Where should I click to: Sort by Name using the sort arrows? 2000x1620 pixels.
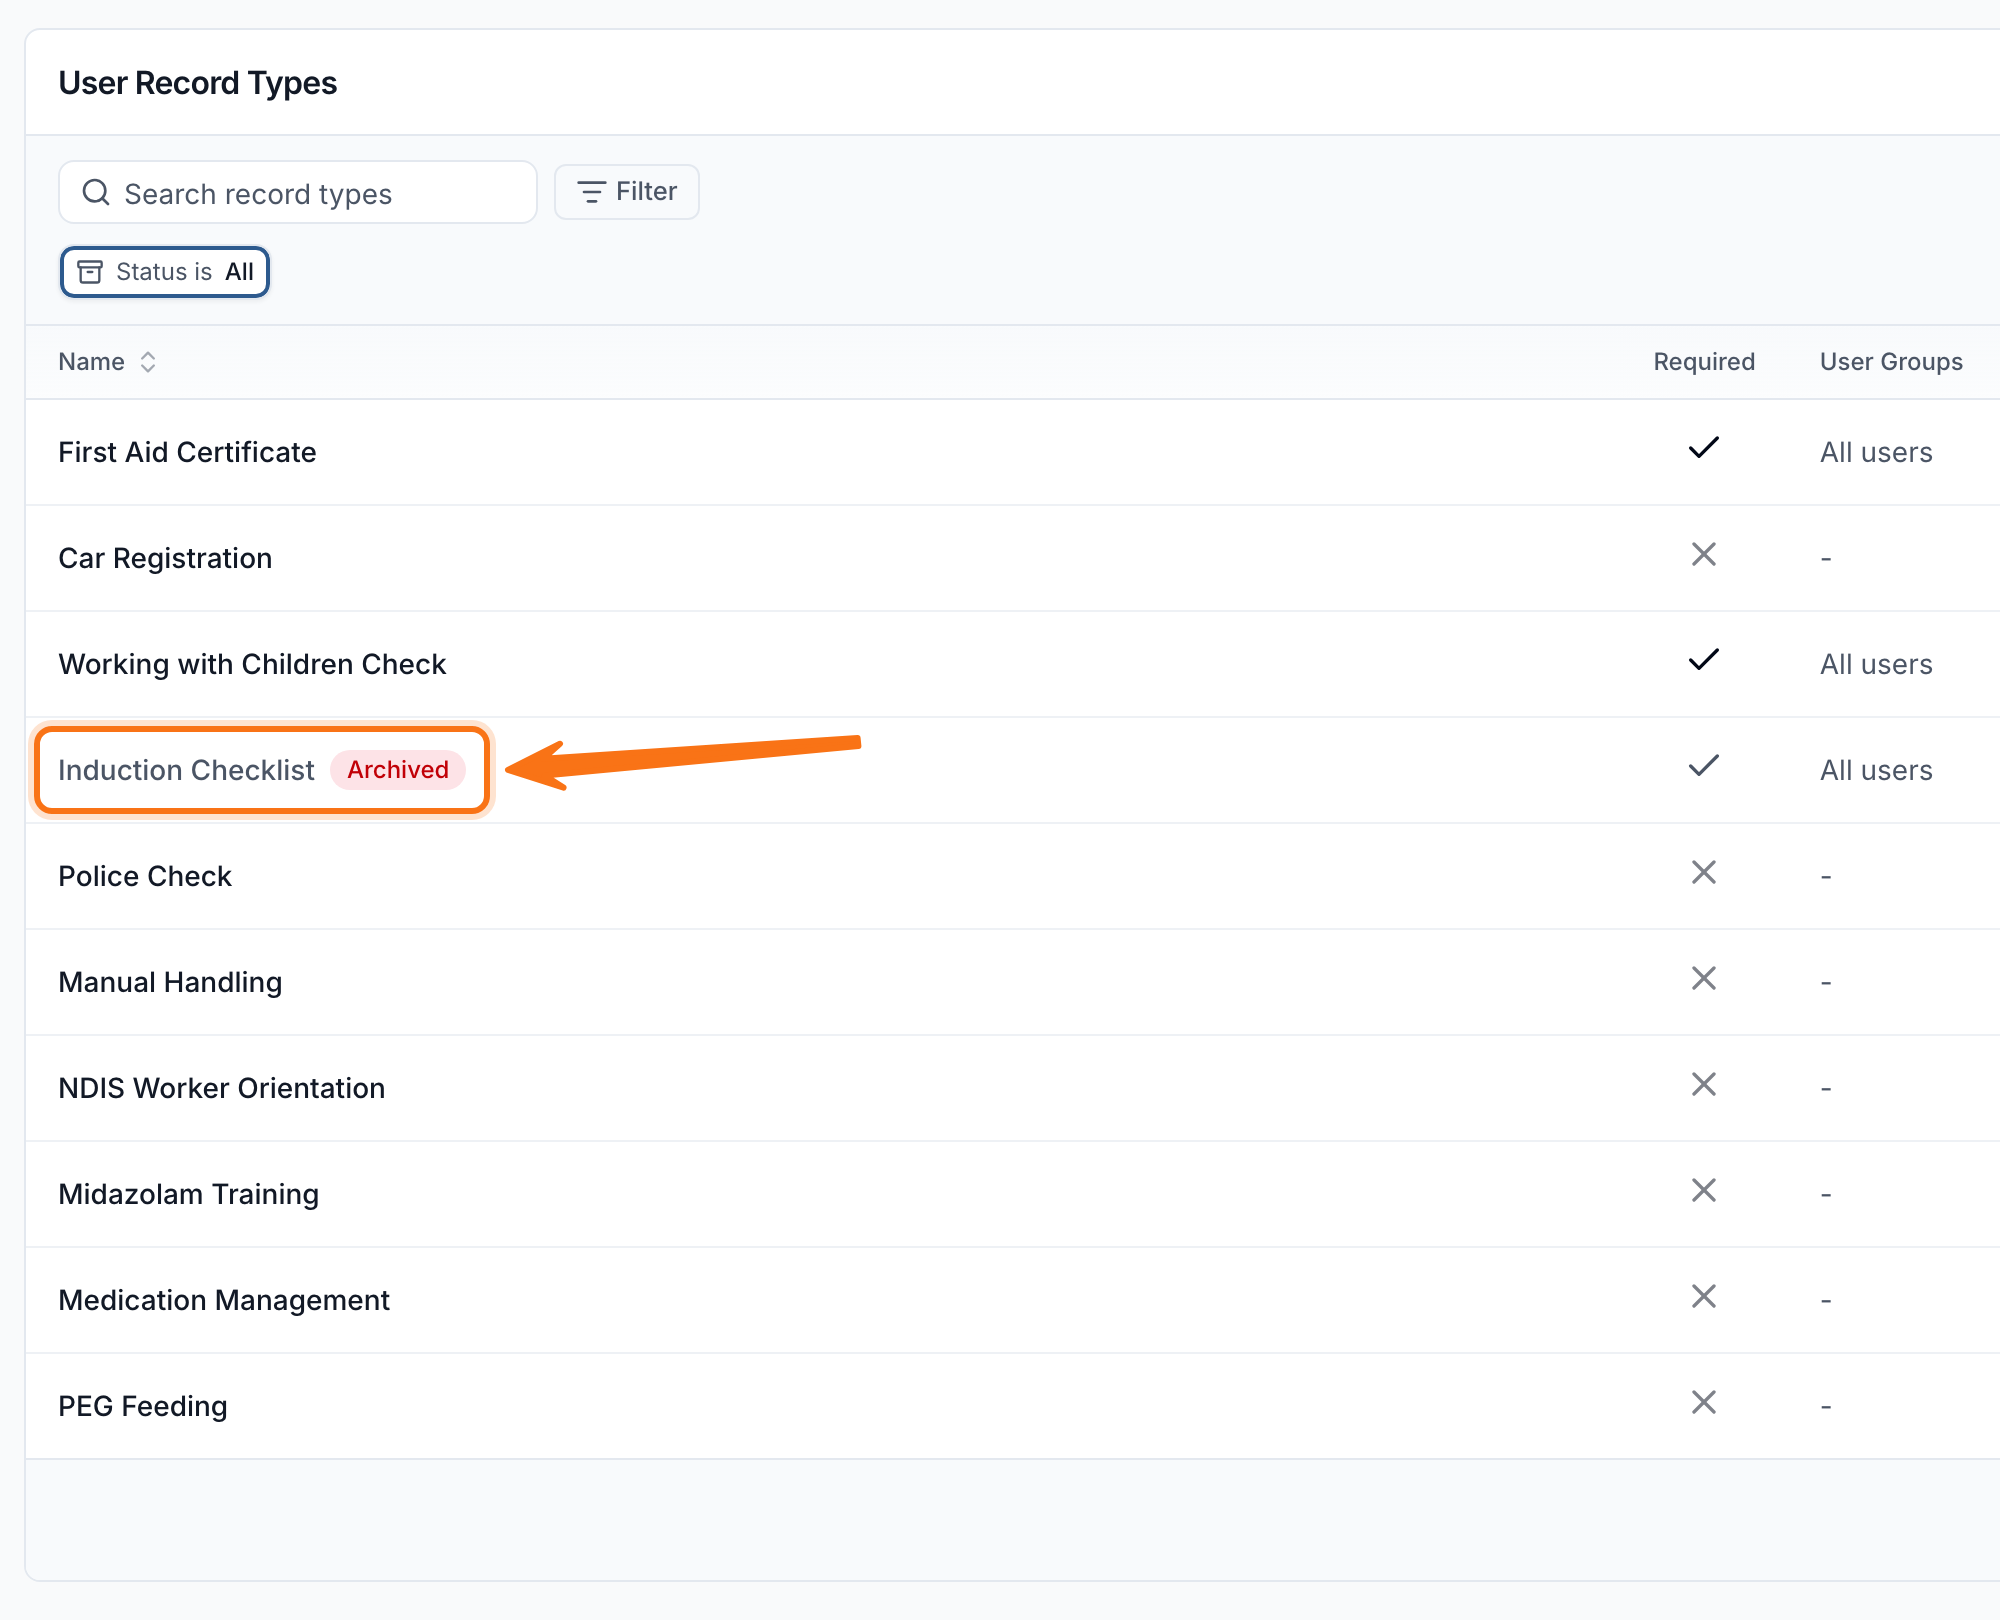coord(148,362)
